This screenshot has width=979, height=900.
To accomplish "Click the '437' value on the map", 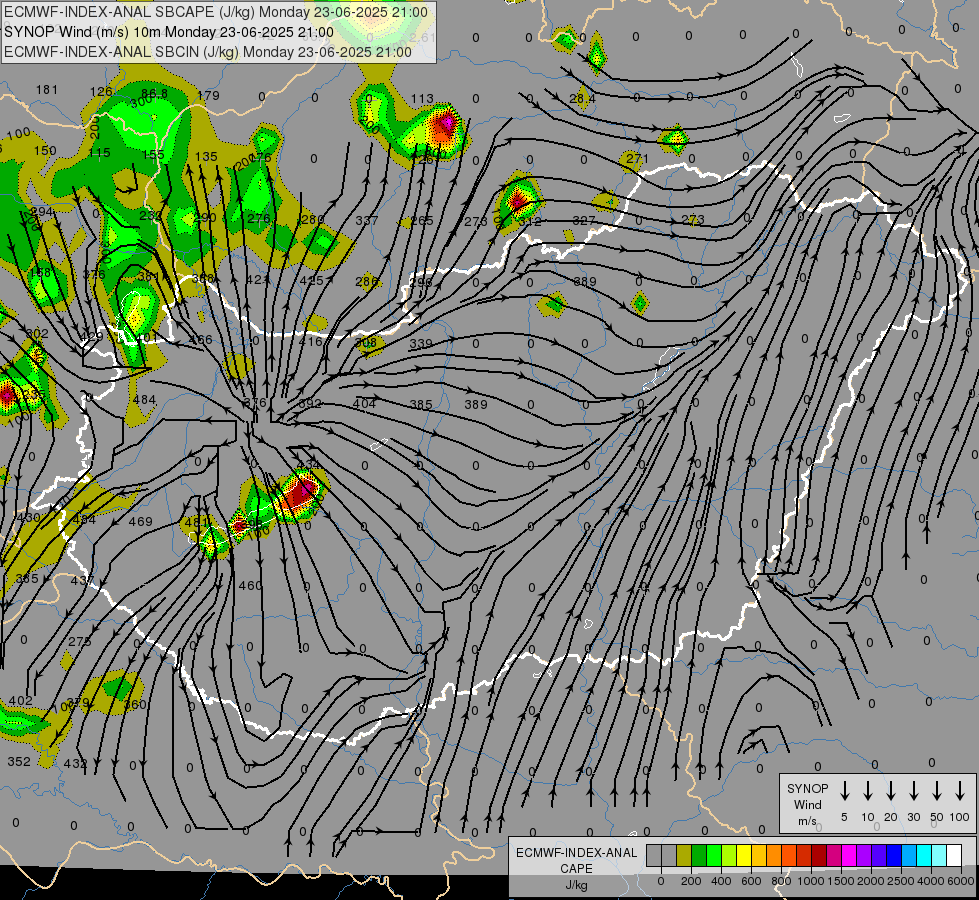I will click(82, 581).
